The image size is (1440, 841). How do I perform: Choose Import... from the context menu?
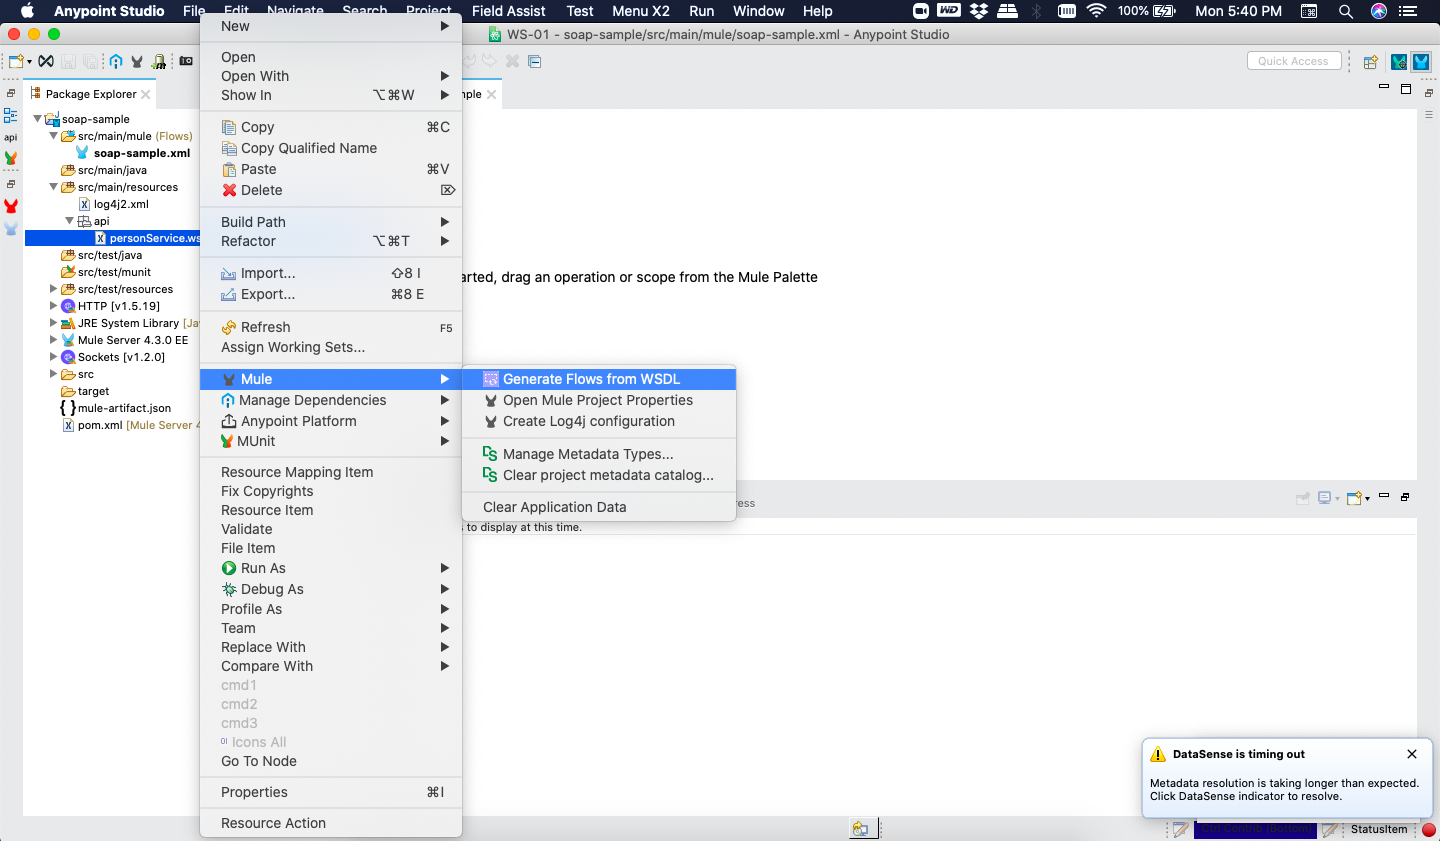point(331,273)
